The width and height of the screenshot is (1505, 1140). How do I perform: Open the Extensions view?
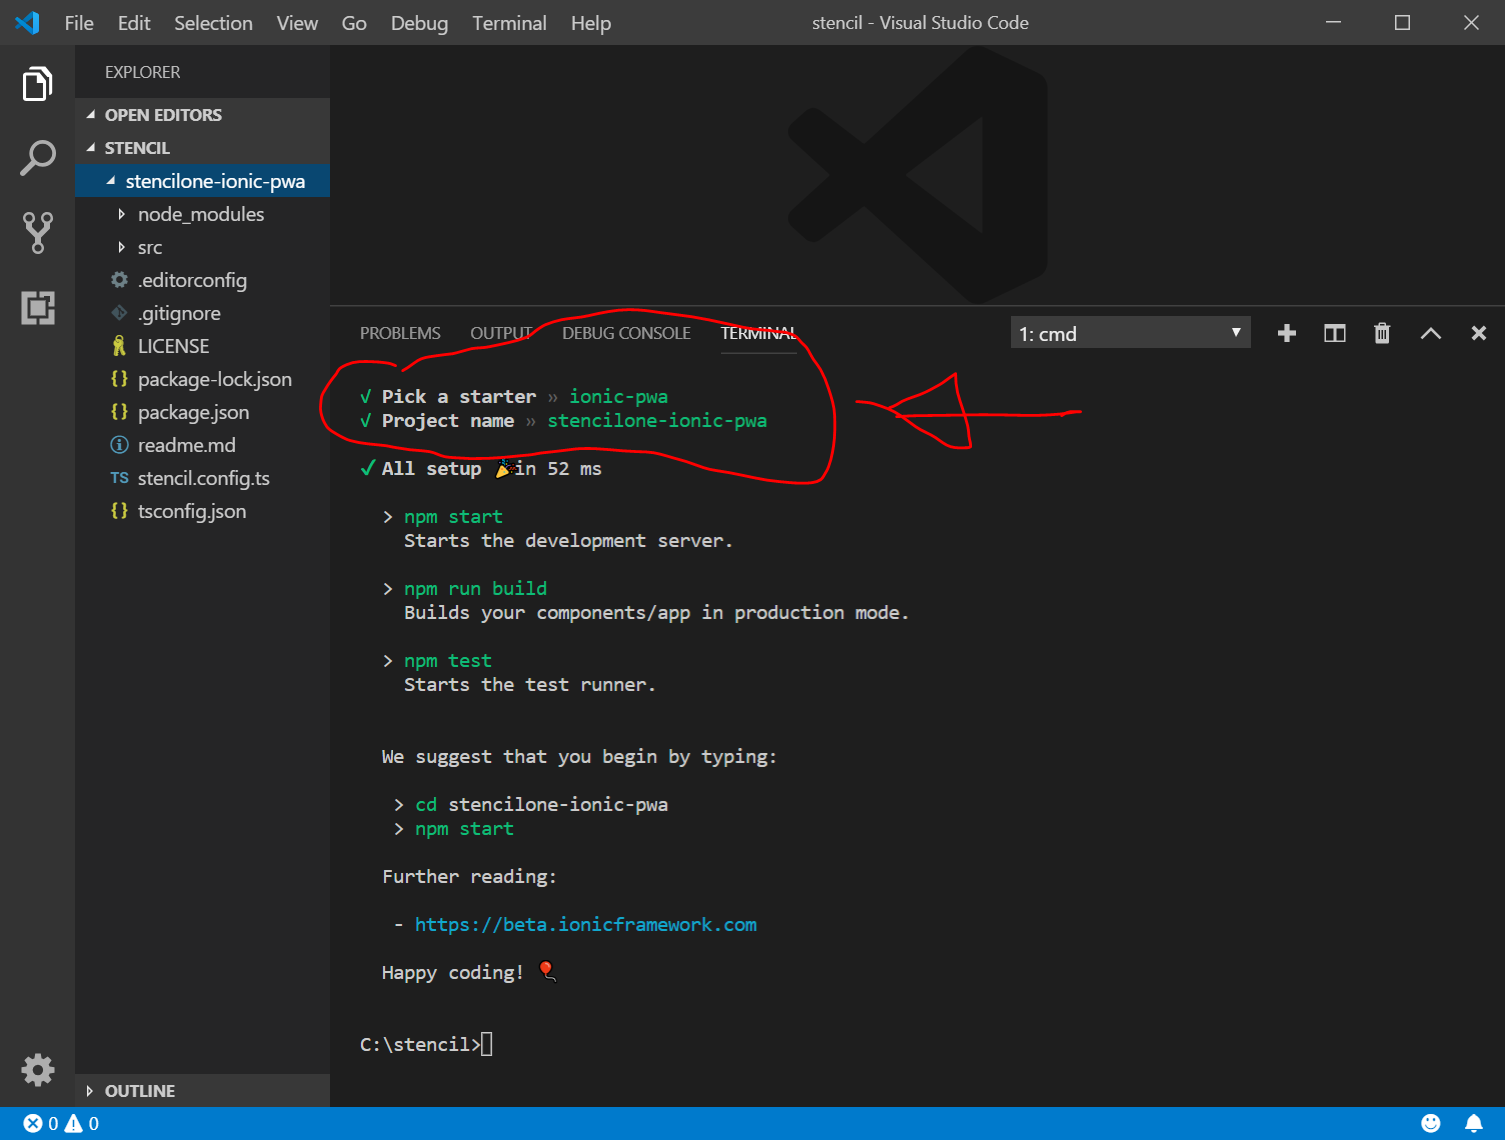tap(37, 307)
